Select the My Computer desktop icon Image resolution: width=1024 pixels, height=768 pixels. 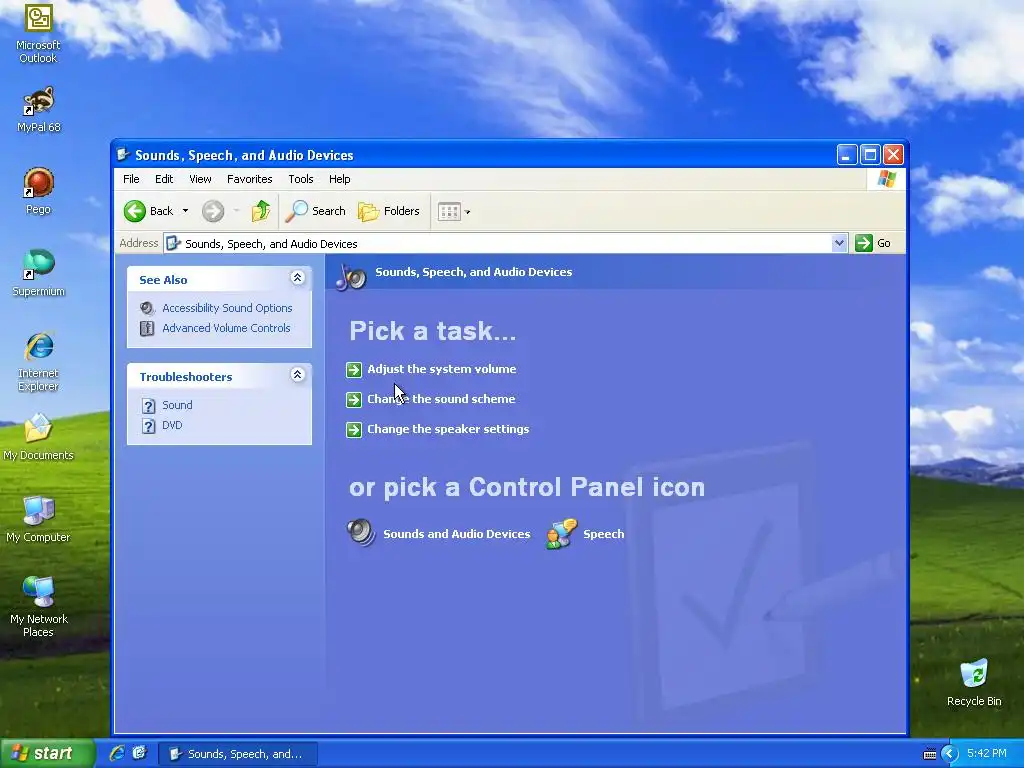click(38, 519)
